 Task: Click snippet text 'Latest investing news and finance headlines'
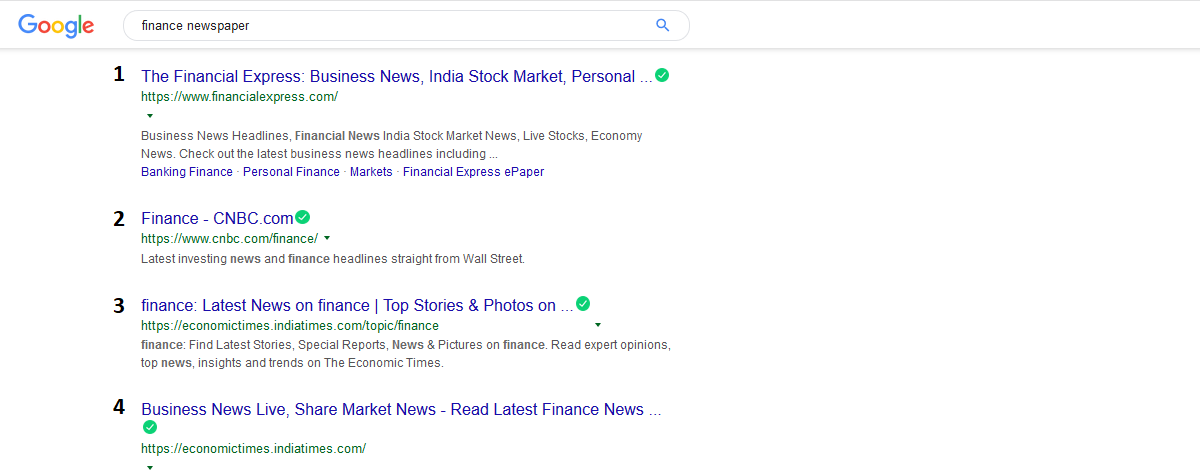tap(333, 259)
